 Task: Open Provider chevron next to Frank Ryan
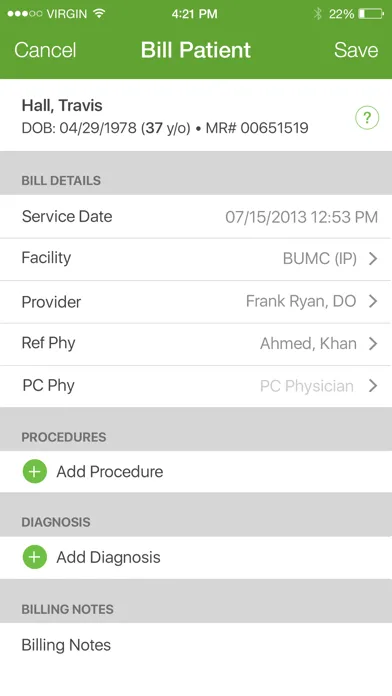pos(373,301)
